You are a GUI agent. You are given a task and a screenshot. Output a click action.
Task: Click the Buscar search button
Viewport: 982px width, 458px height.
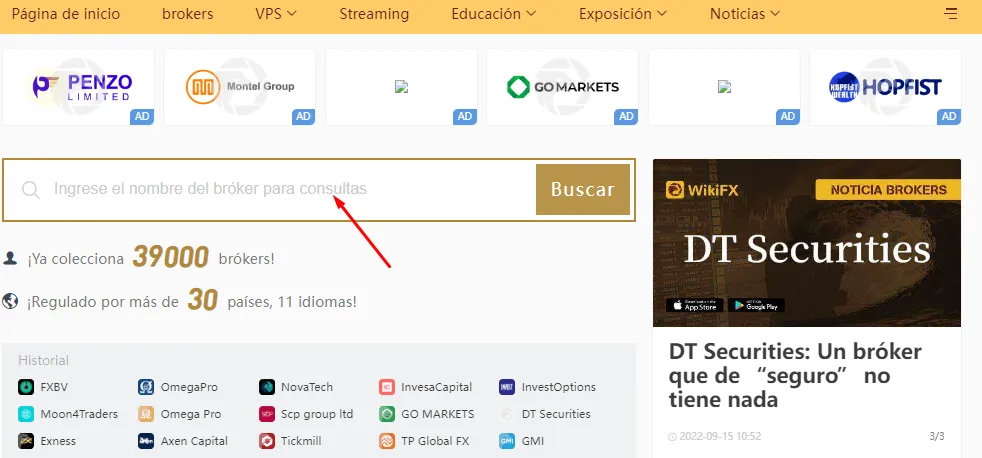pyautogui.click(x=582, y=189)
